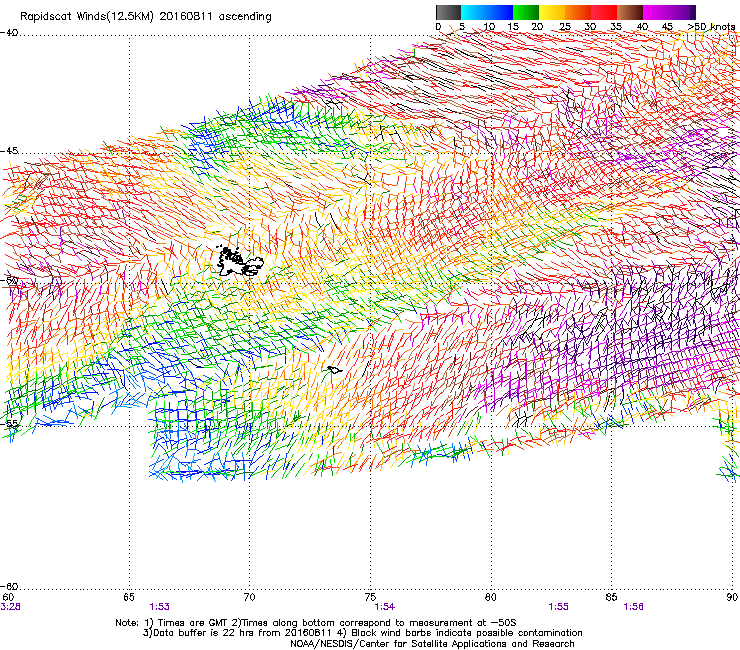Click the NOAA/NESDIS Center for Satellite Applications credit

click(432, 644)
